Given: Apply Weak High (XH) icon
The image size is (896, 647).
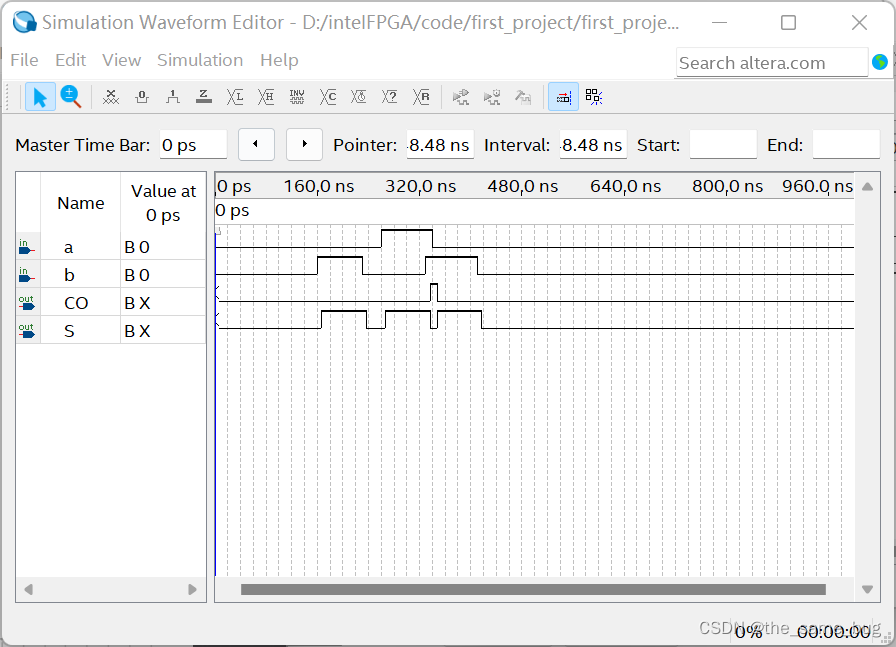Looking at the screenshot, I should pos(266,97).
